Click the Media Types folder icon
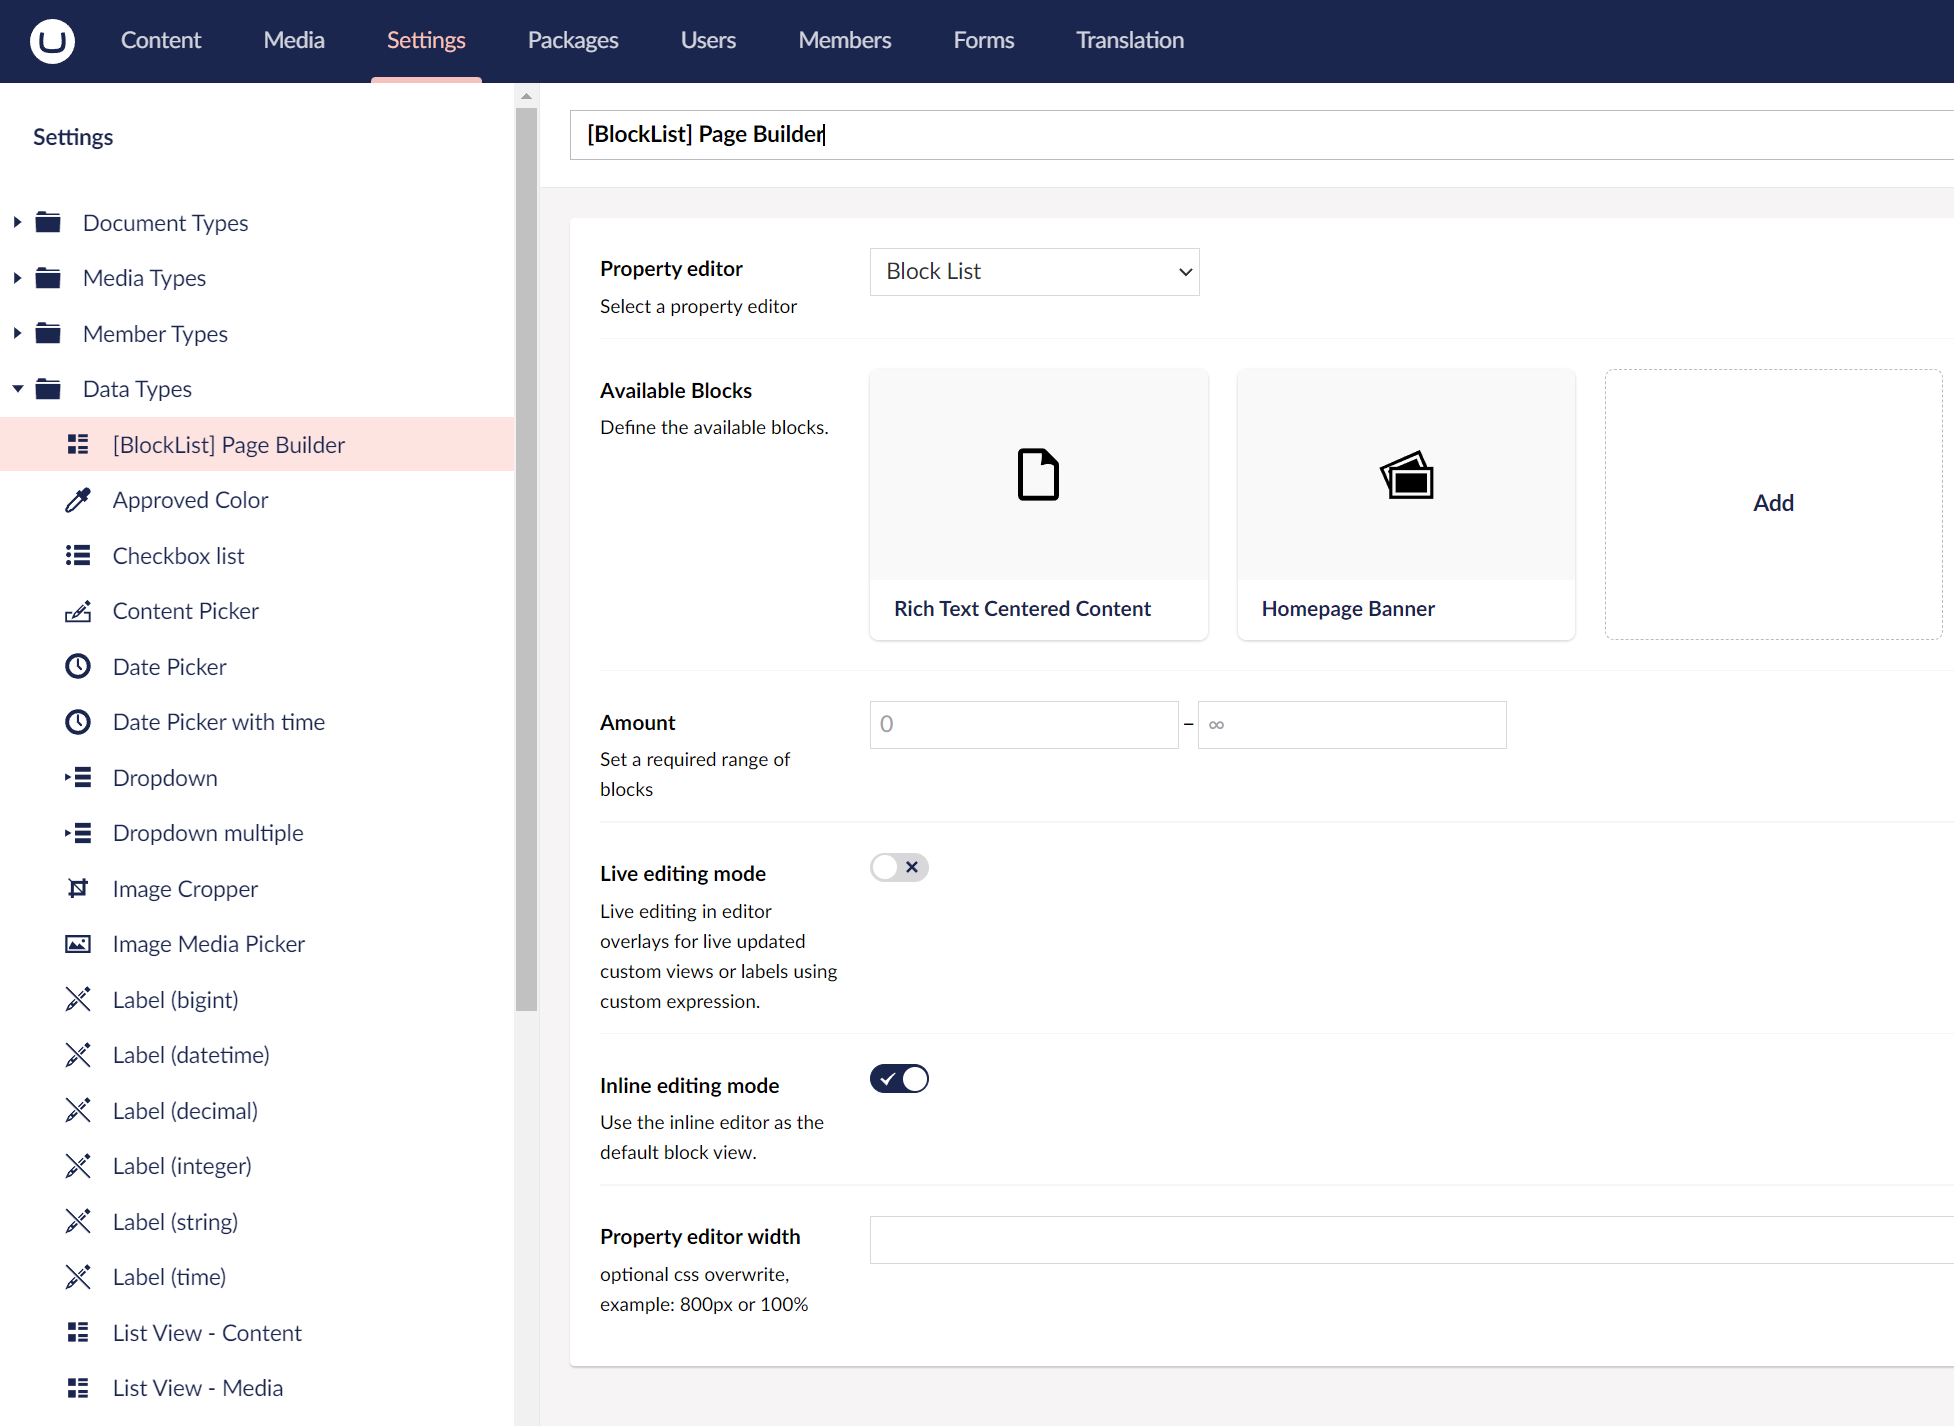 click(x=48, y=278)
